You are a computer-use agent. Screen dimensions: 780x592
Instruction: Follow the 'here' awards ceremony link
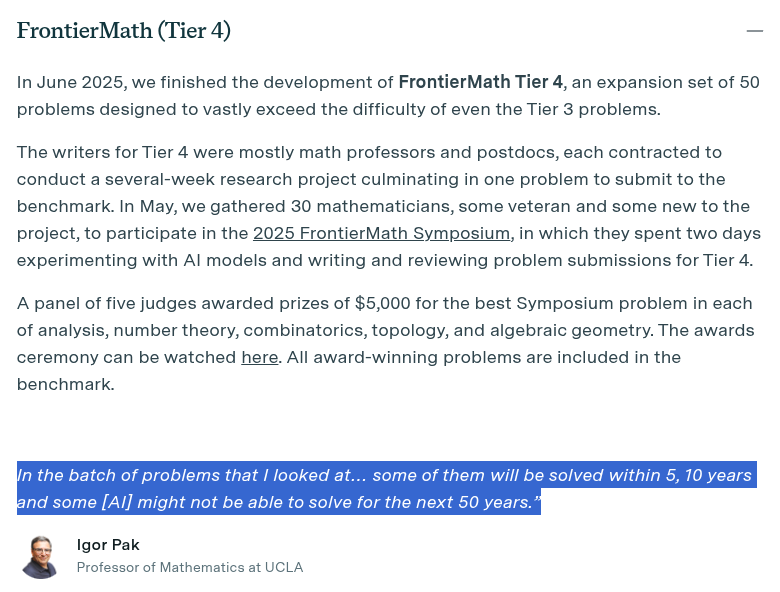click(260, 357)
